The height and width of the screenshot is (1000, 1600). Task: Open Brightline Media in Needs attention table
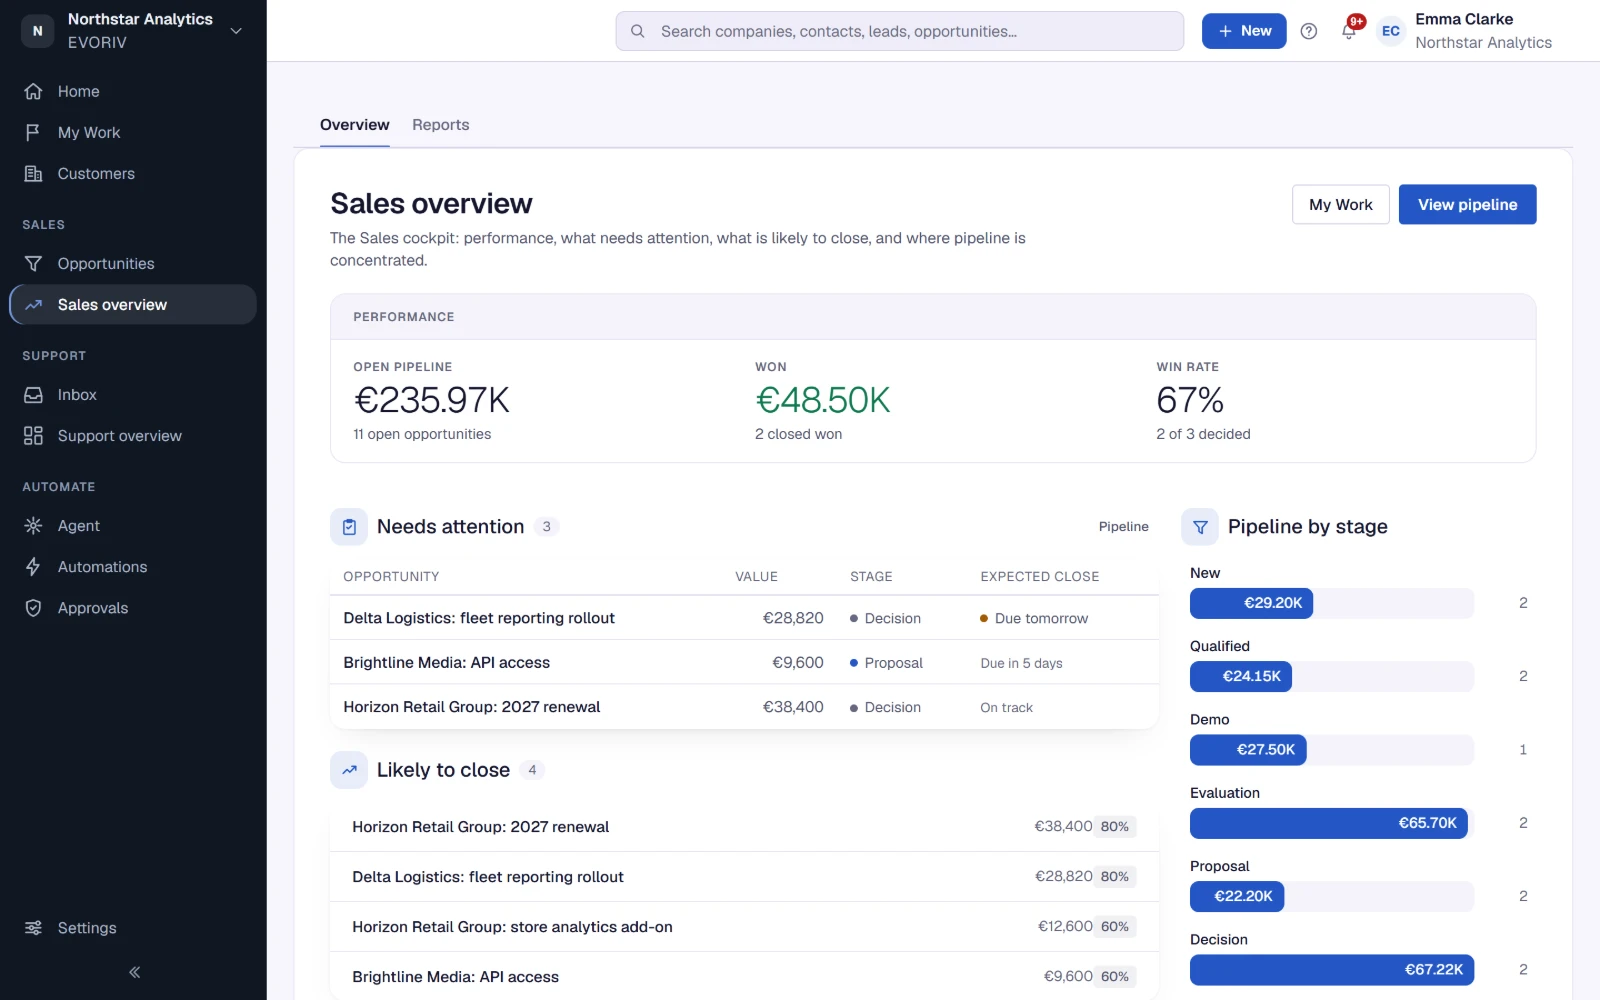(744, 662)
